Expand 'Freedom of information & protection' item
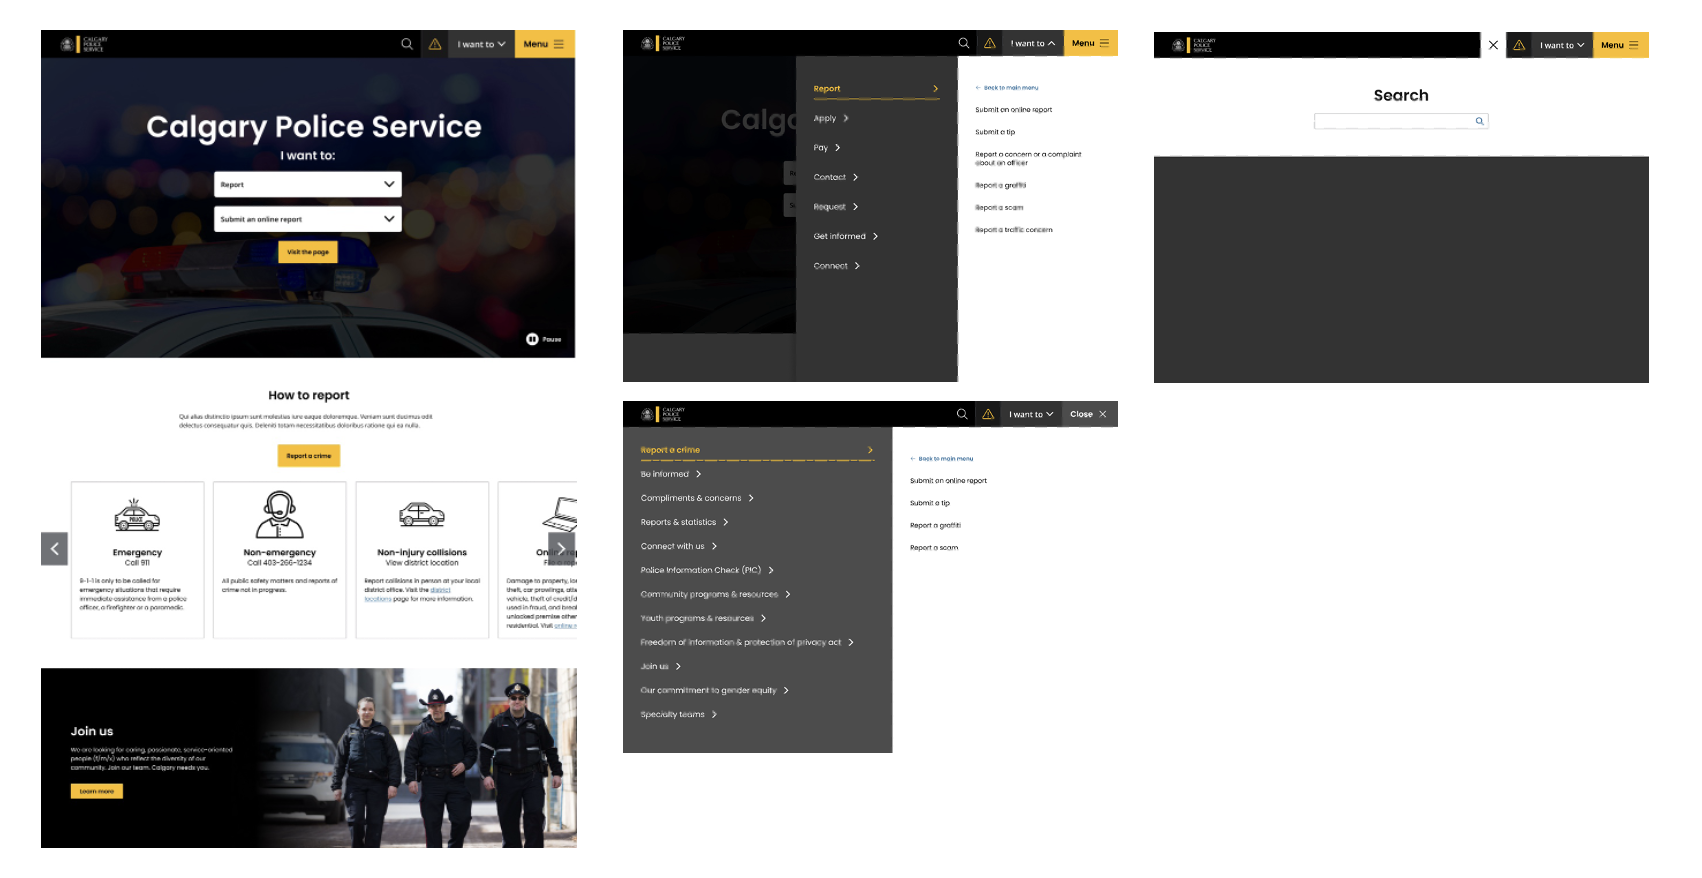Screen dimensions: 1702x878 click(747, 642)
